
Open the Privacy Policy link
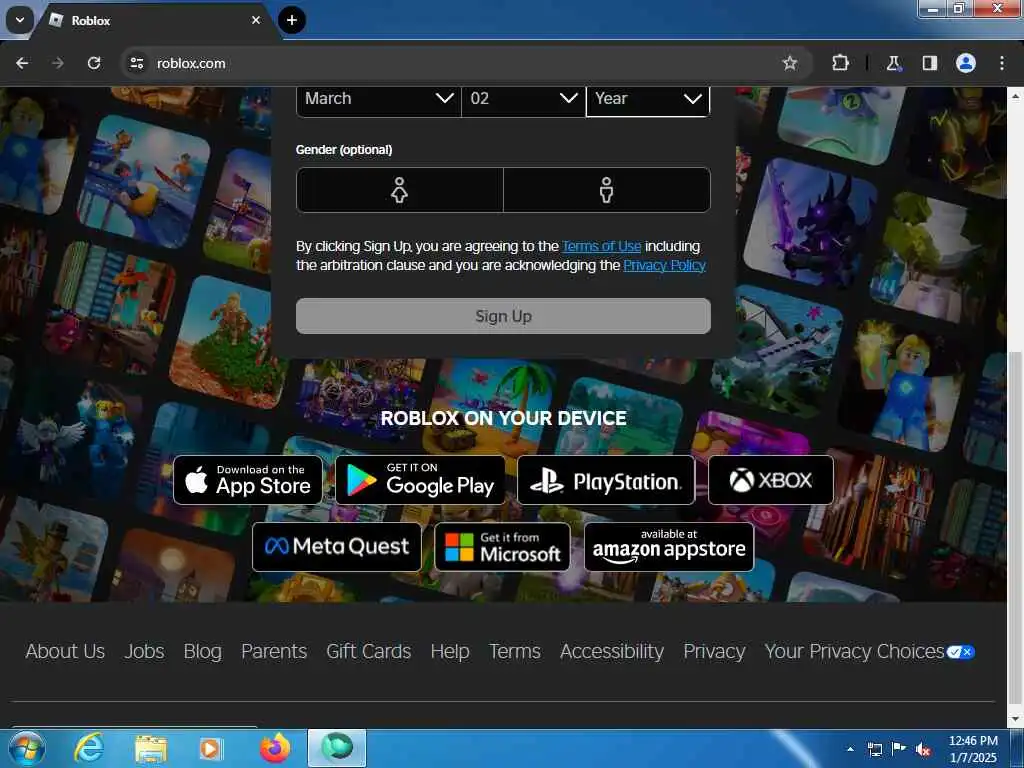tap(664, 265)
